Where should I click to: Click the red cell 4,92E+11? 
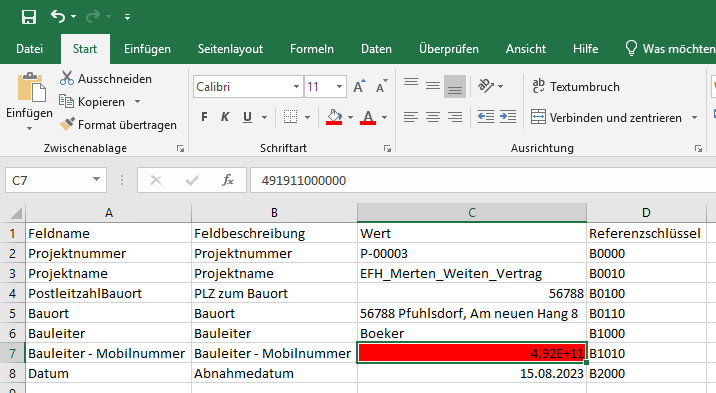[472, 353]
